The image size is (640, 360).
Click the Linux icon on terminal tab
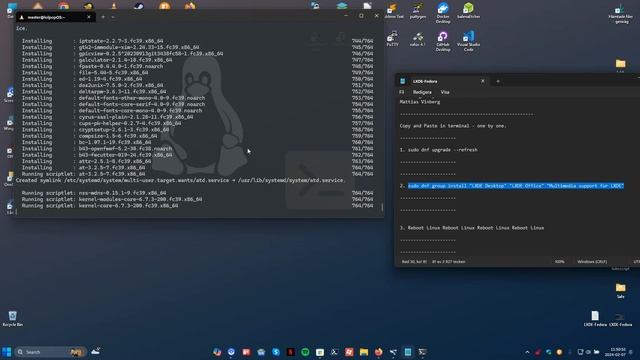tap(21, 17)
